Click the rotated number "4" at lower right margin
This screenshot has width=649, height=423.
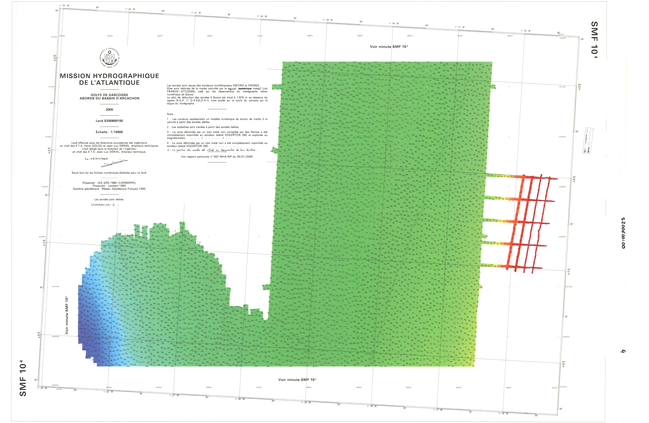click(x=622, y=350)
